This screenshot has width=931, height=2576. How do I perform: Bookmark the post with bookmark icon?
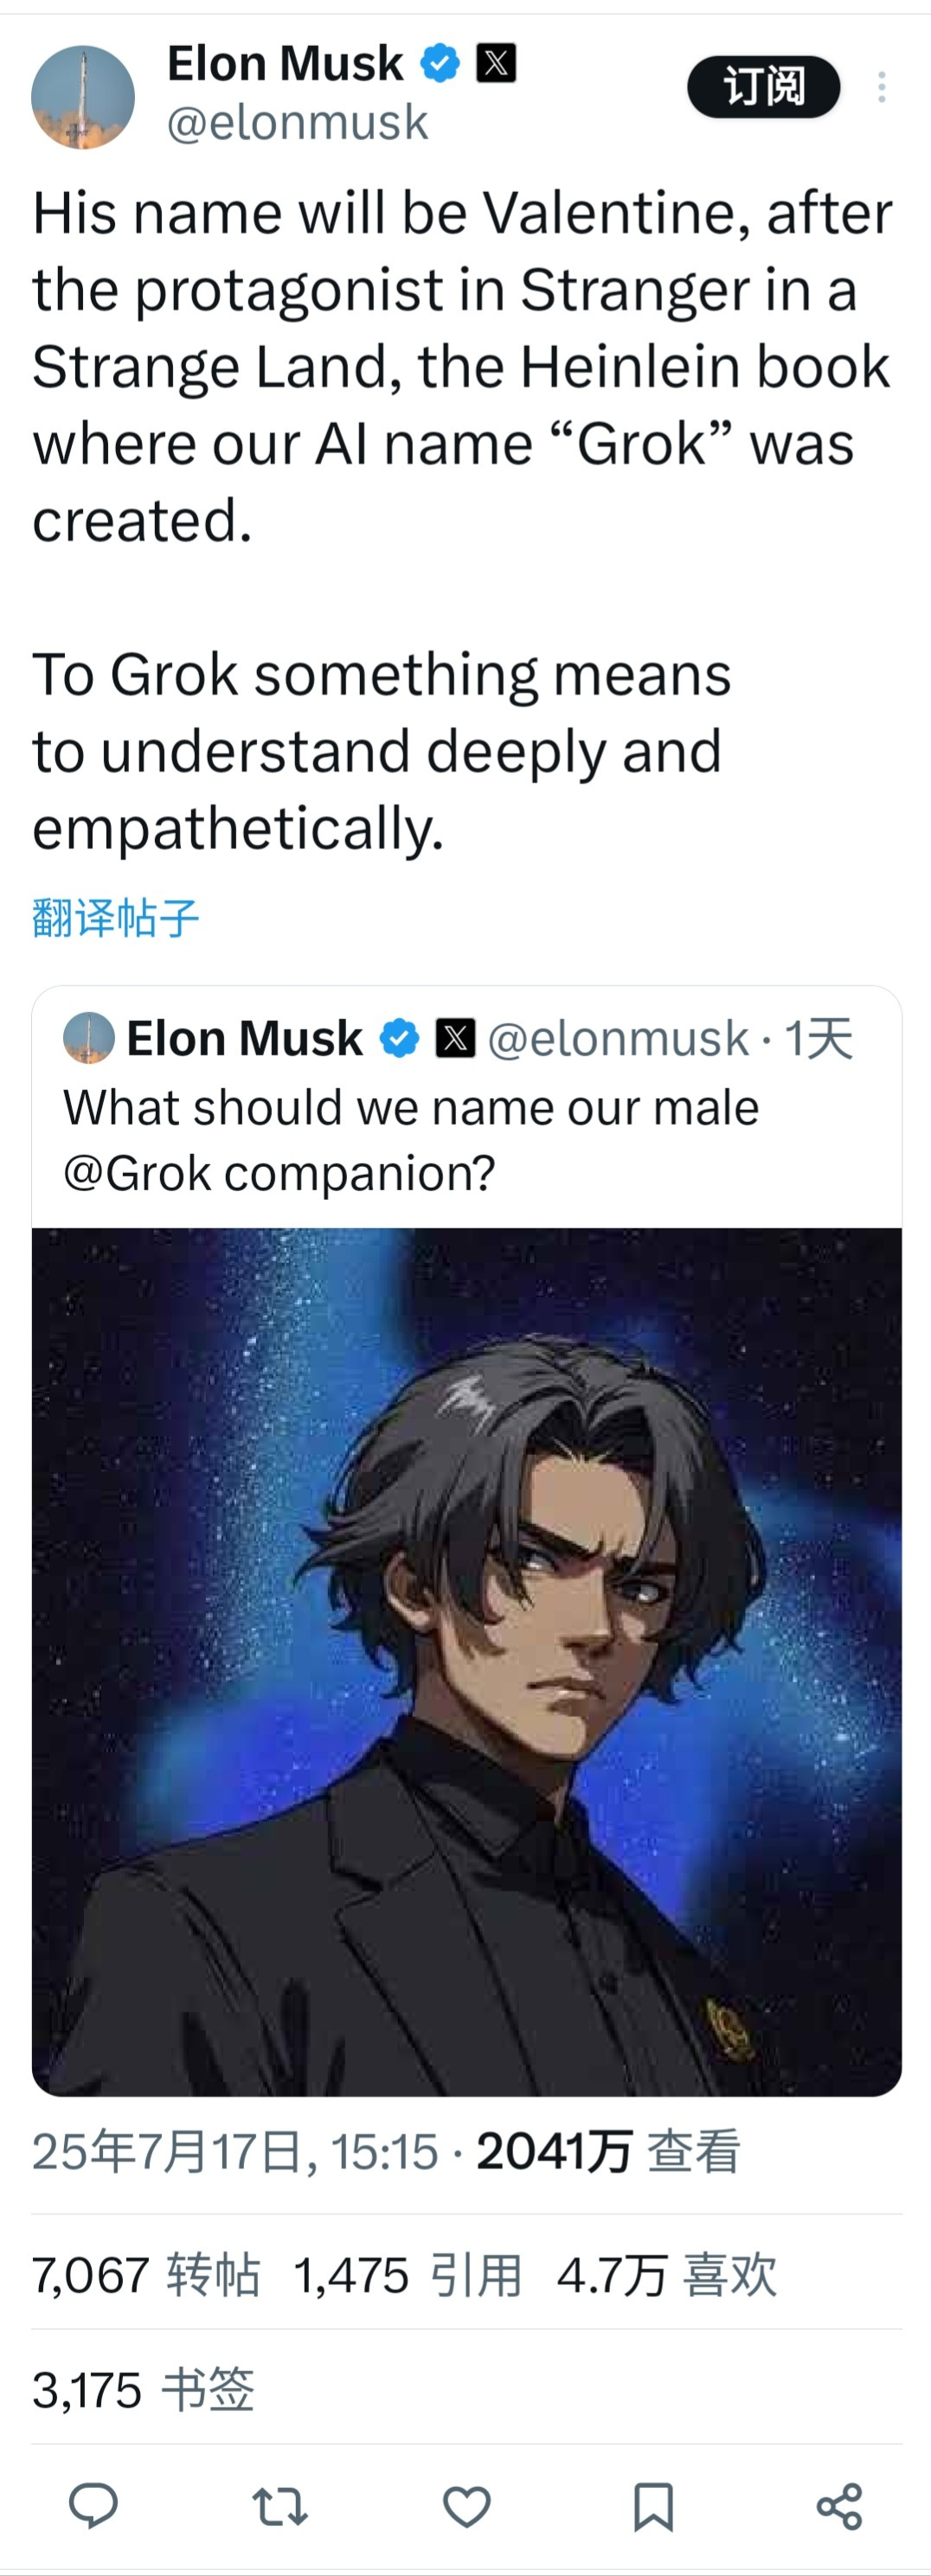(x=653, y=2506)
